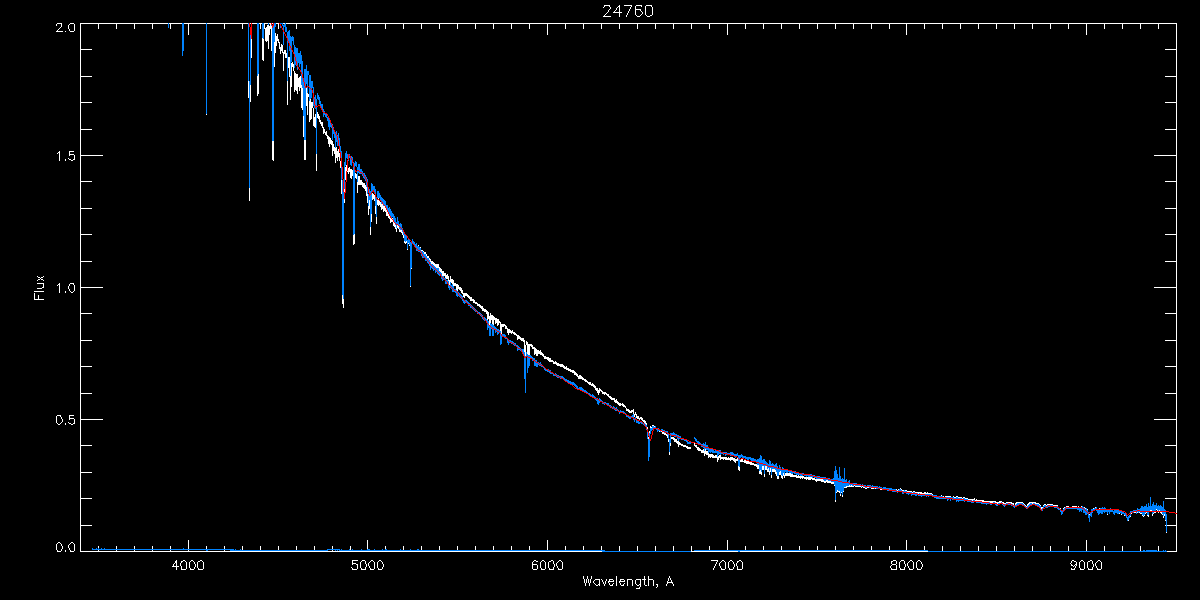Click x-axis tick label "4000"
Screen dimensions: 1200x600
[188, 564]
